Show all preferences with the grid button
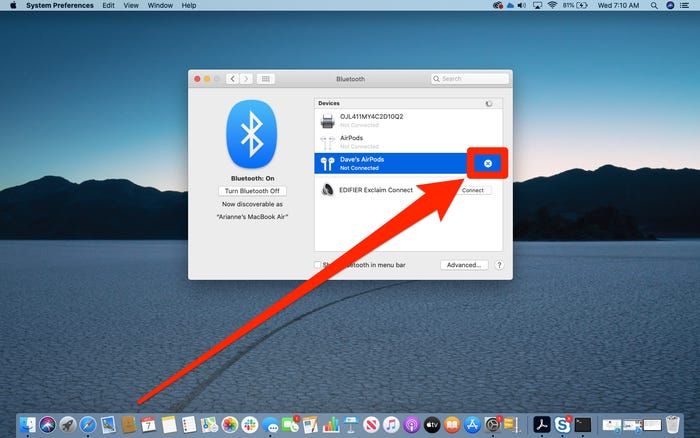700x438 pixels. pyautogui.click(x=266, y=79)
